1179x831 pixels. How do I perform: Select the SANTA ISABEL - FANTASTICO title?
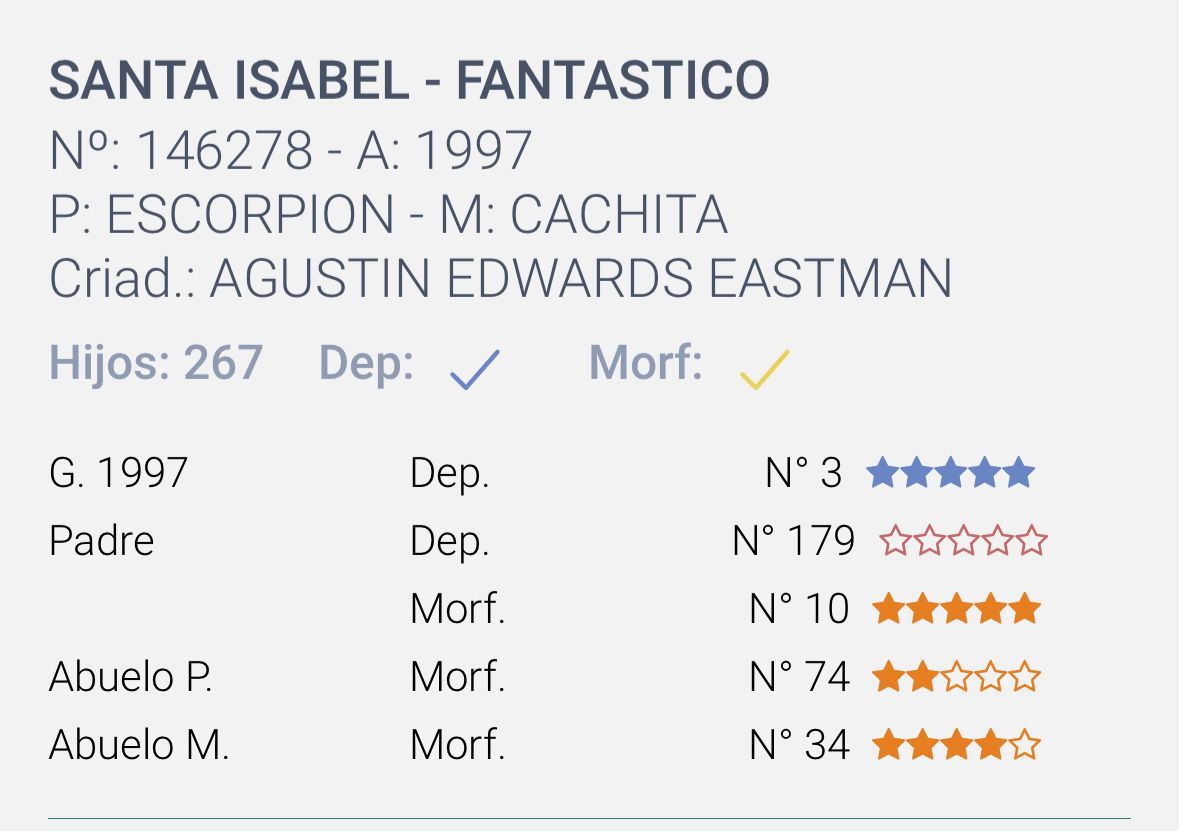[x=409, y=80]
